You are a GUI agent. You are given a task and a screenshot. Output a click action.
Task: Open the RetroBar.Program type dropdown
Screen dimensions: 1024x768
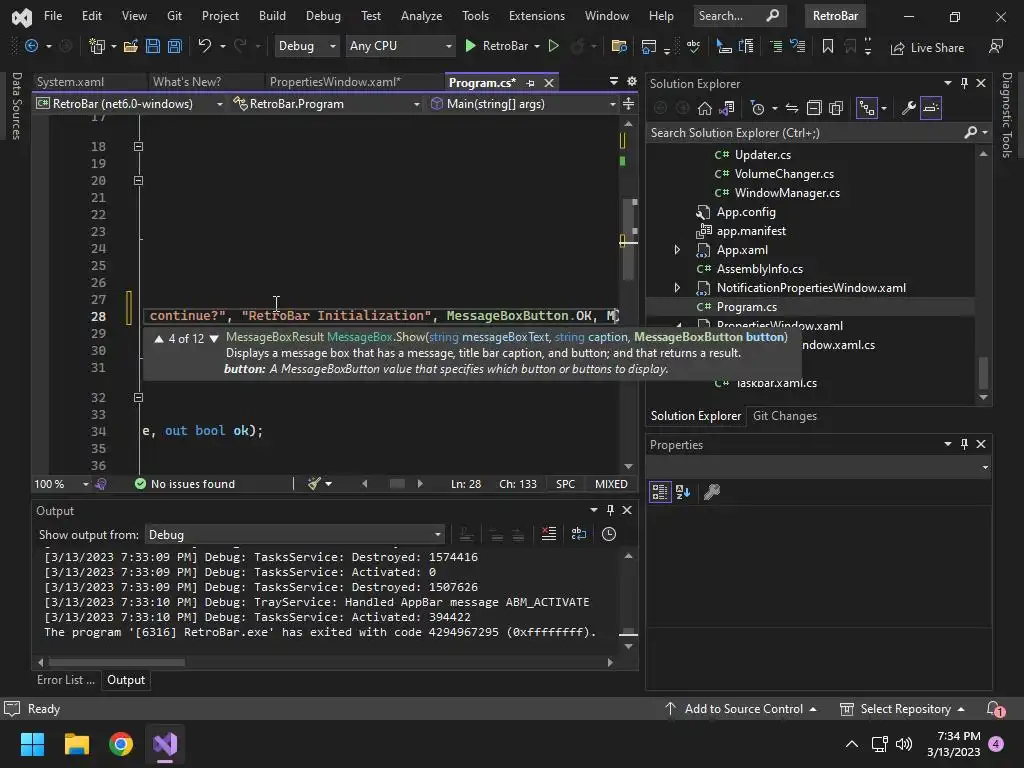(327, 104)
